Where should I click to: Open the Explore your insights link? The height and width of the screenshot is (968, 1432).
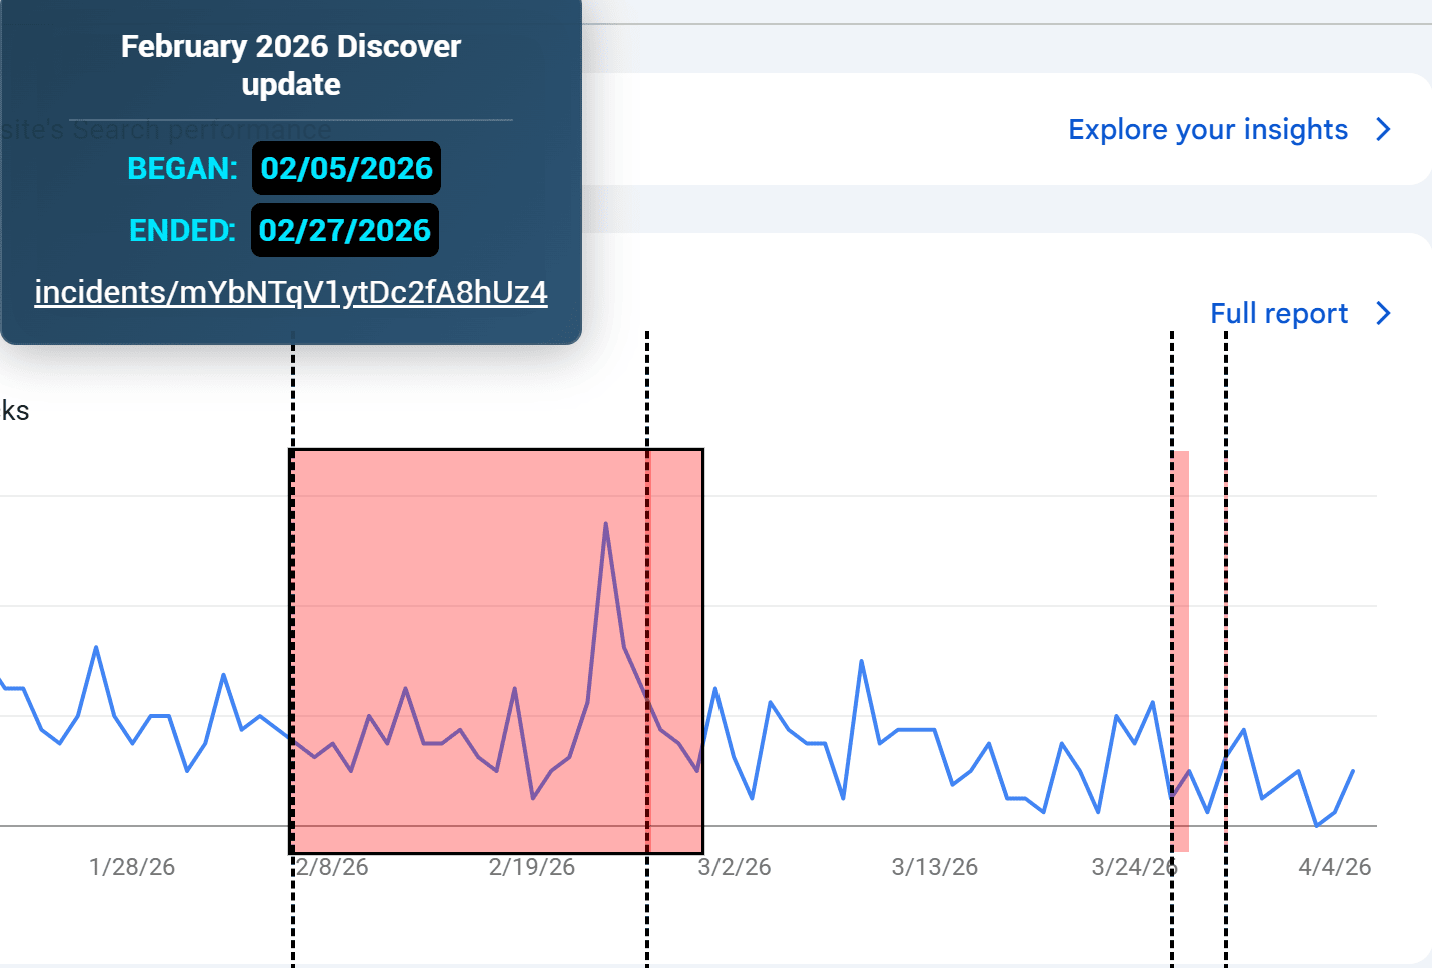[x=1207, y=129]
